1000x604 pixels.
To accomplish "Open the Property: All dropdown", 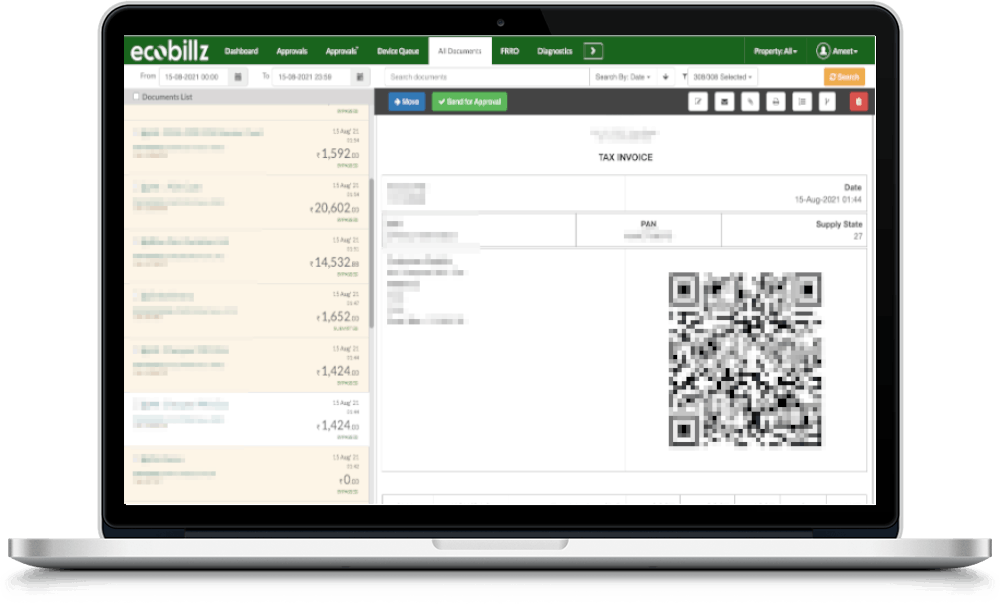I will click(775, 51).
